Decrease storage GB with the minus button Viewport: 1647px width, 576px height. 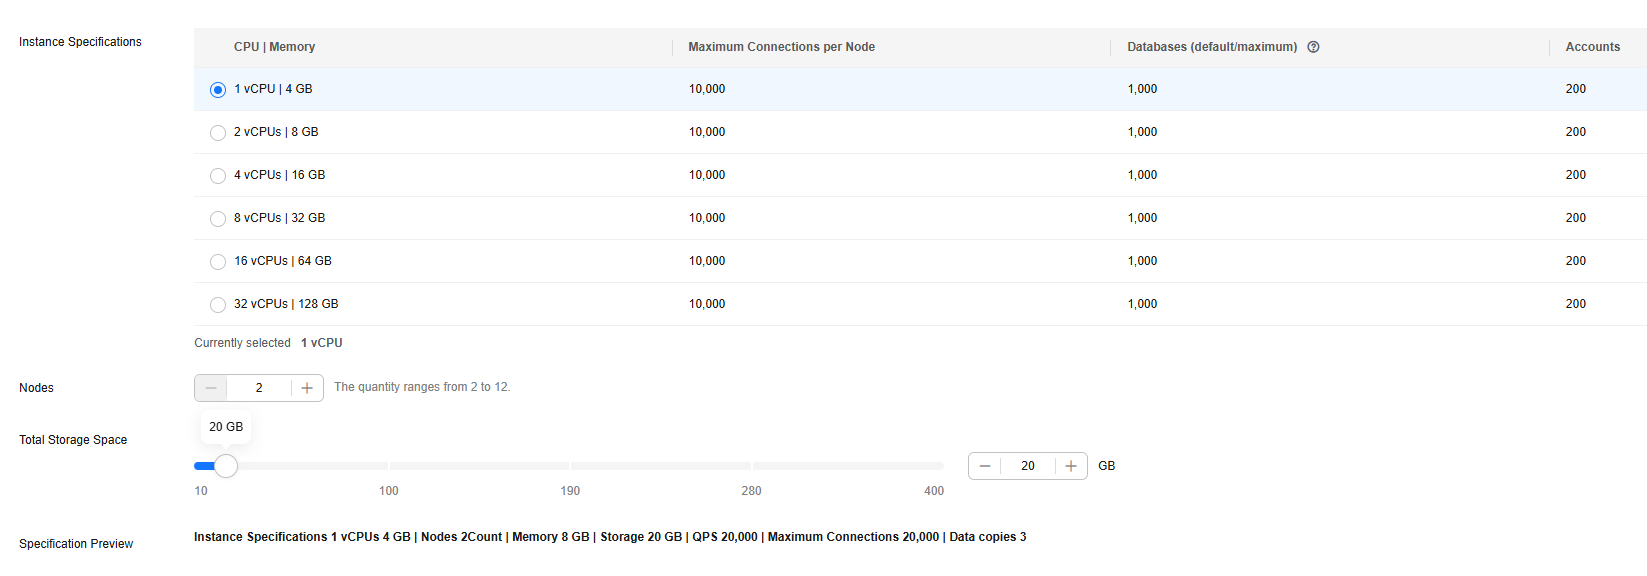pos(985,466)
